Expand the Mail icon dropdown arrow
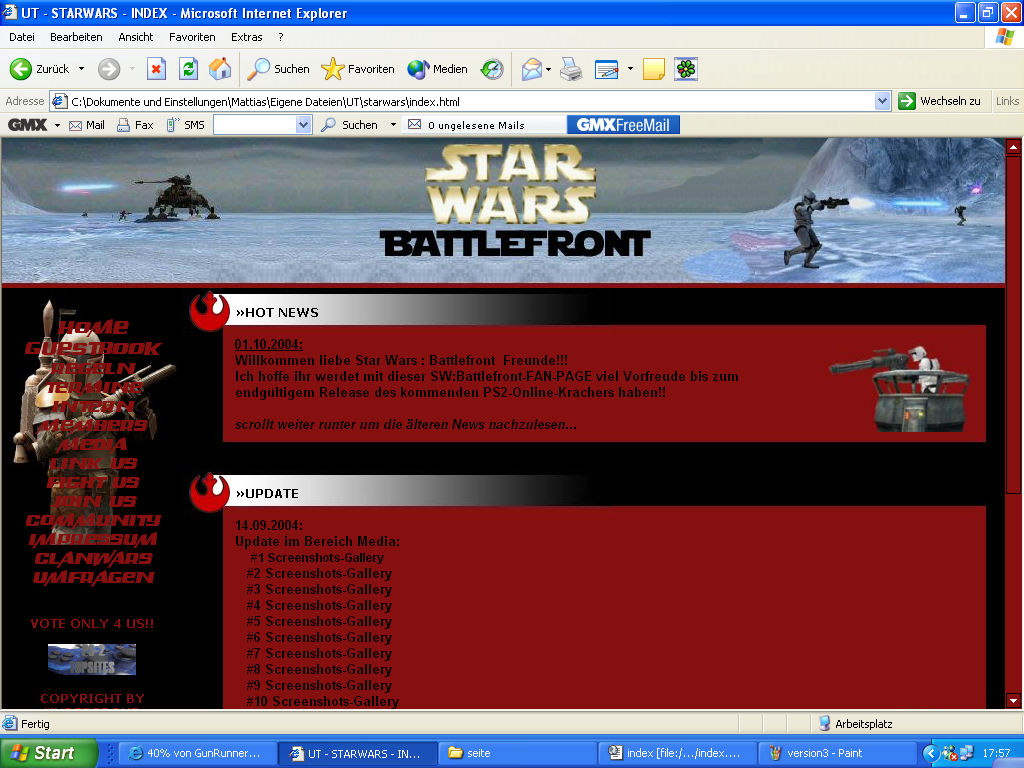 [x=549, y=69]
